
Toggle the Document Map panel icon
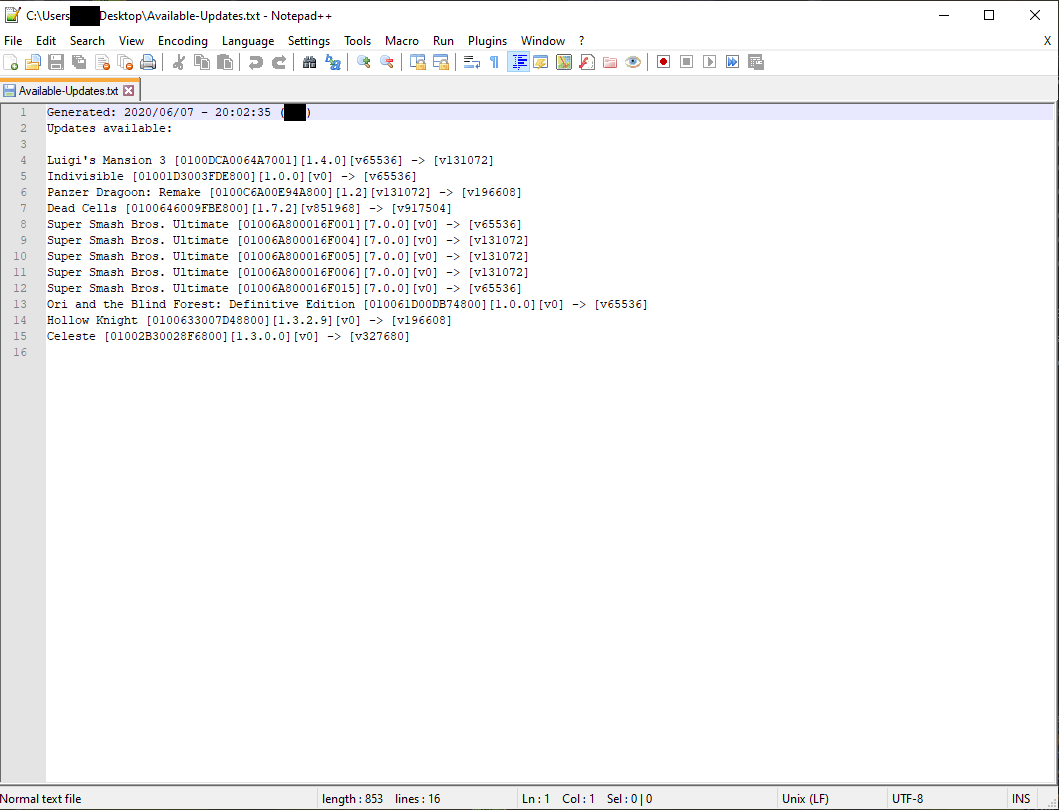point(564,62)
